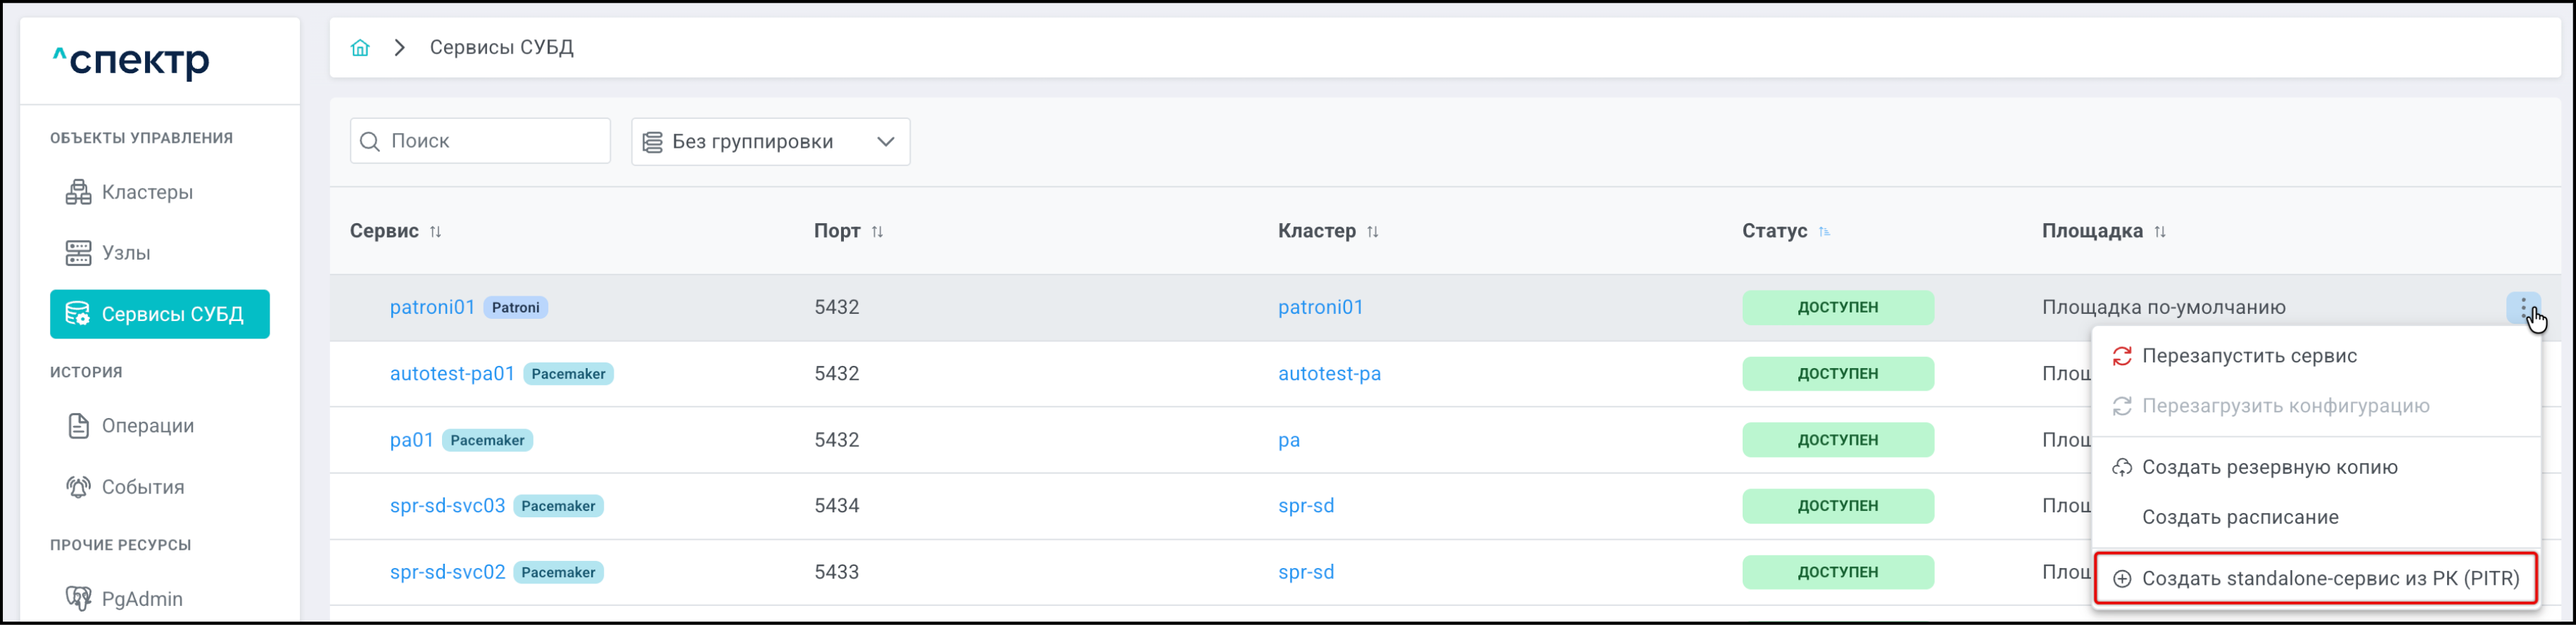This screenshot has height=625, width=2576.
Task: Open Операции history page
Action: point(147,426)
